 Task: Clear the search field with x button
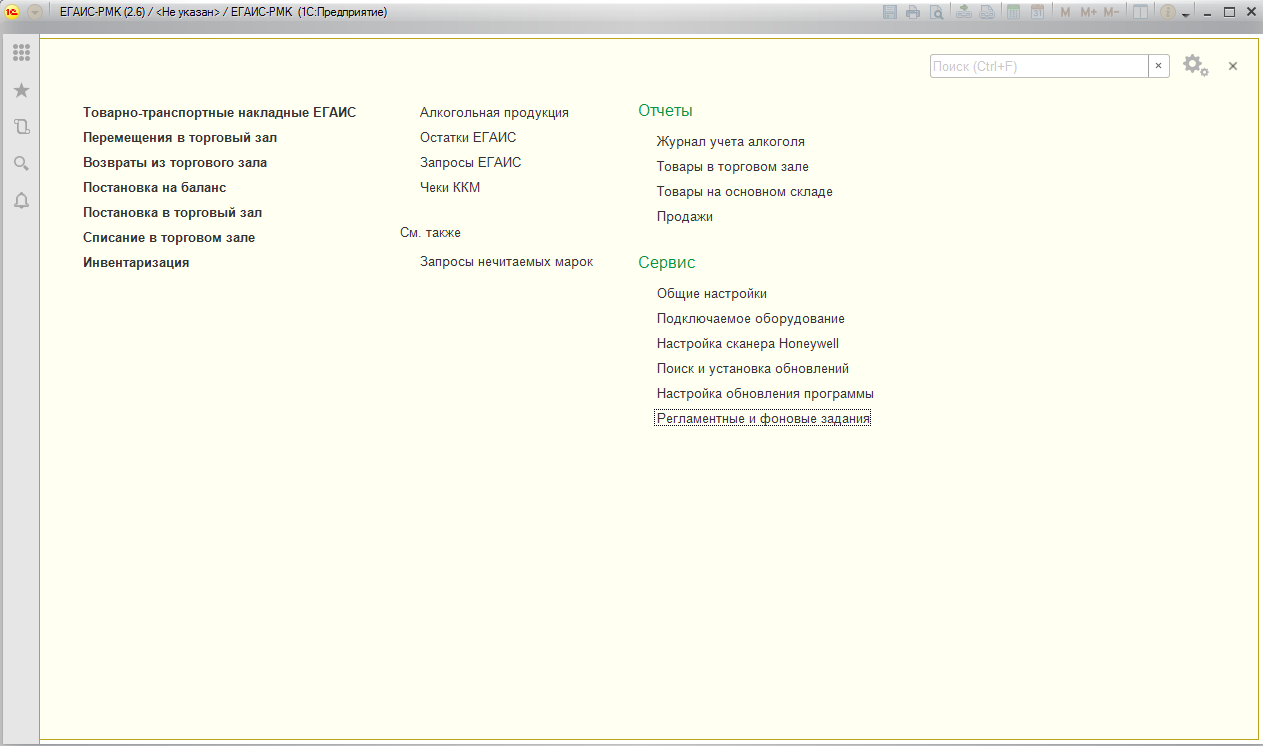1159,66
